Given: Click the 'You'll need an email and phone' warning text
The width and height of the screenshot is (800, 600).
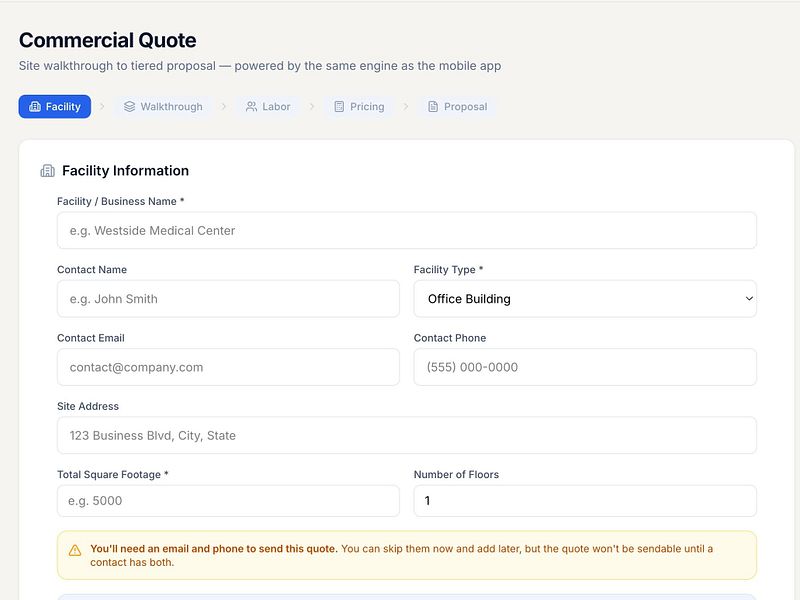Looking at the screenshot, I should tap(401, 556).
